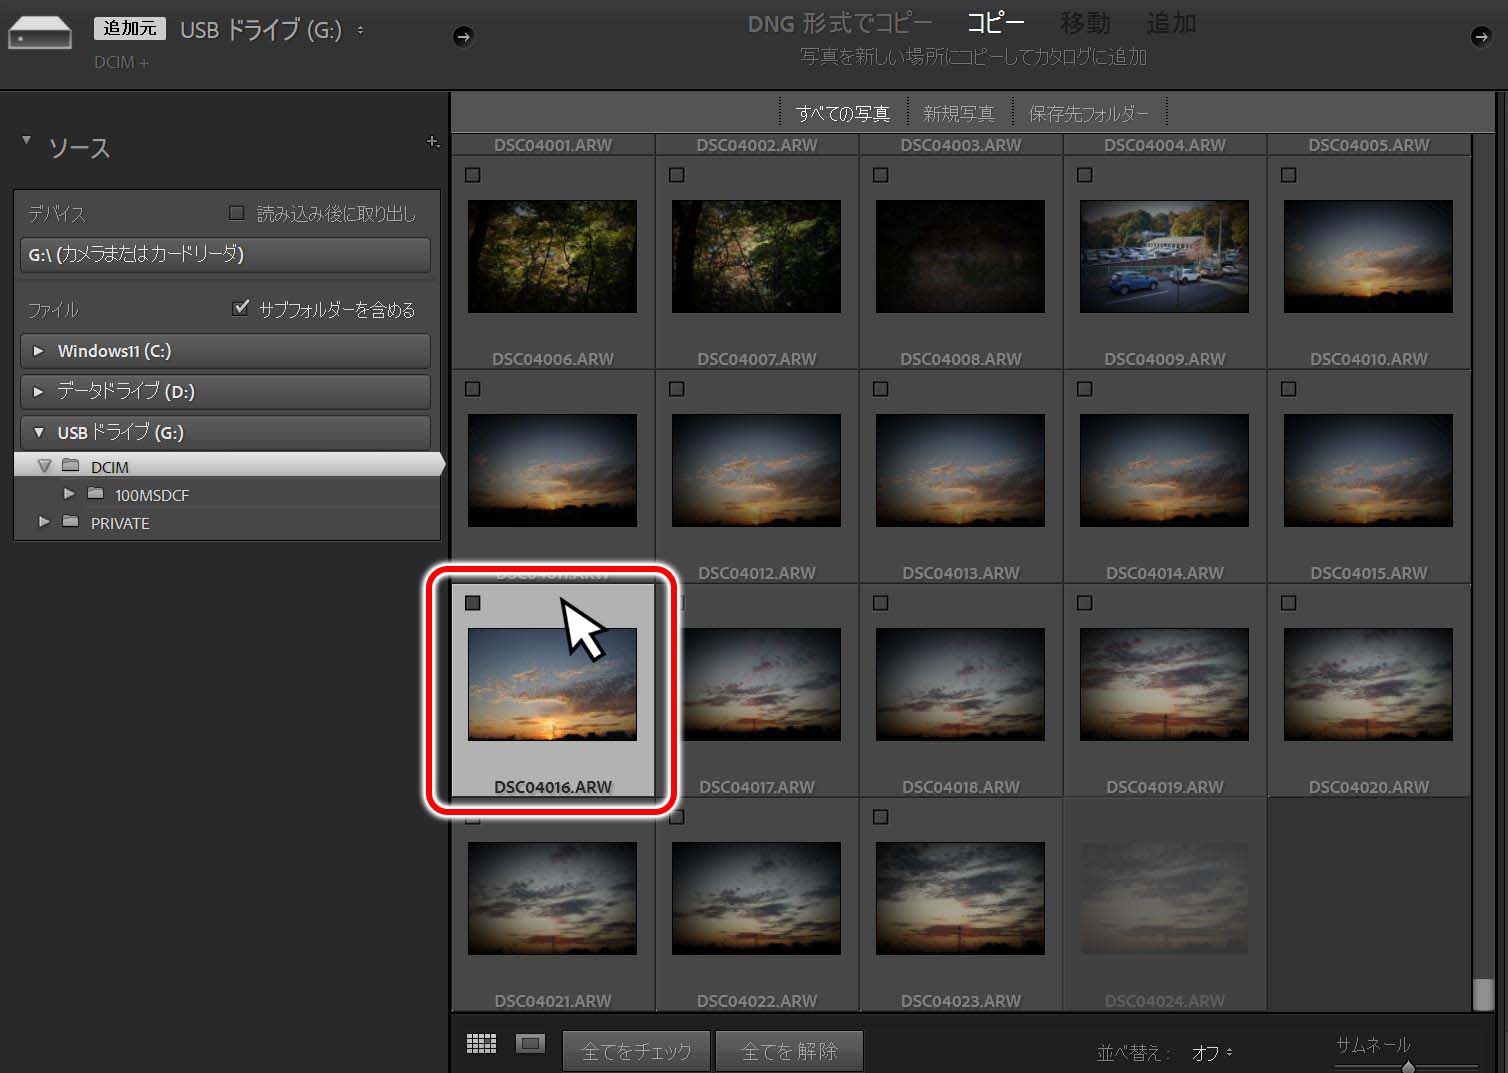Select the 追加 import mode
Screen dimensions: 1508x1073
click(1171, 23)
